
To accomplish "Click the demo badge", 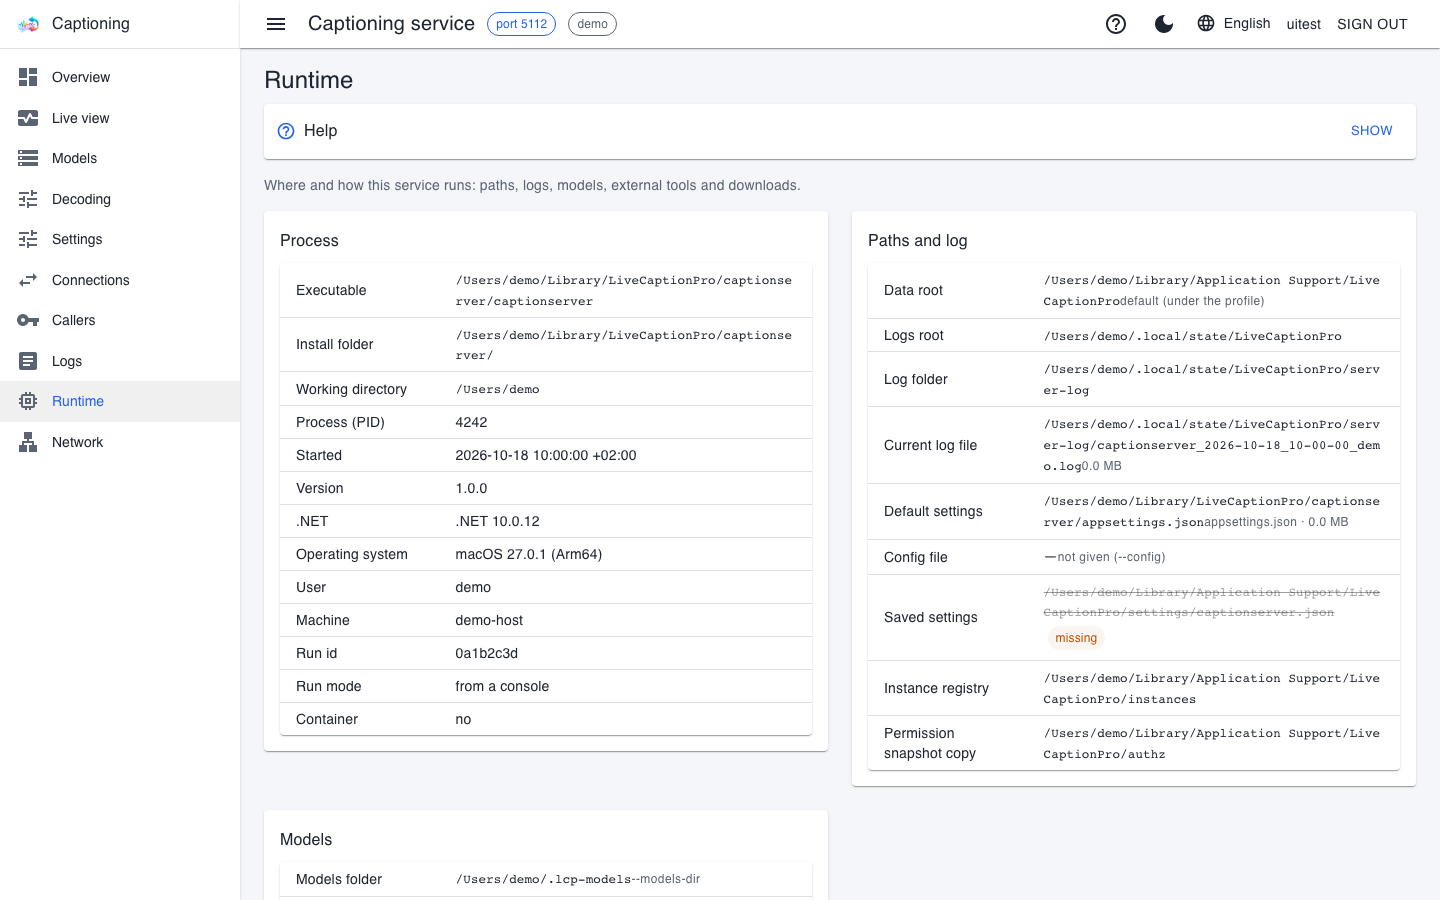I will coord(592,24).
